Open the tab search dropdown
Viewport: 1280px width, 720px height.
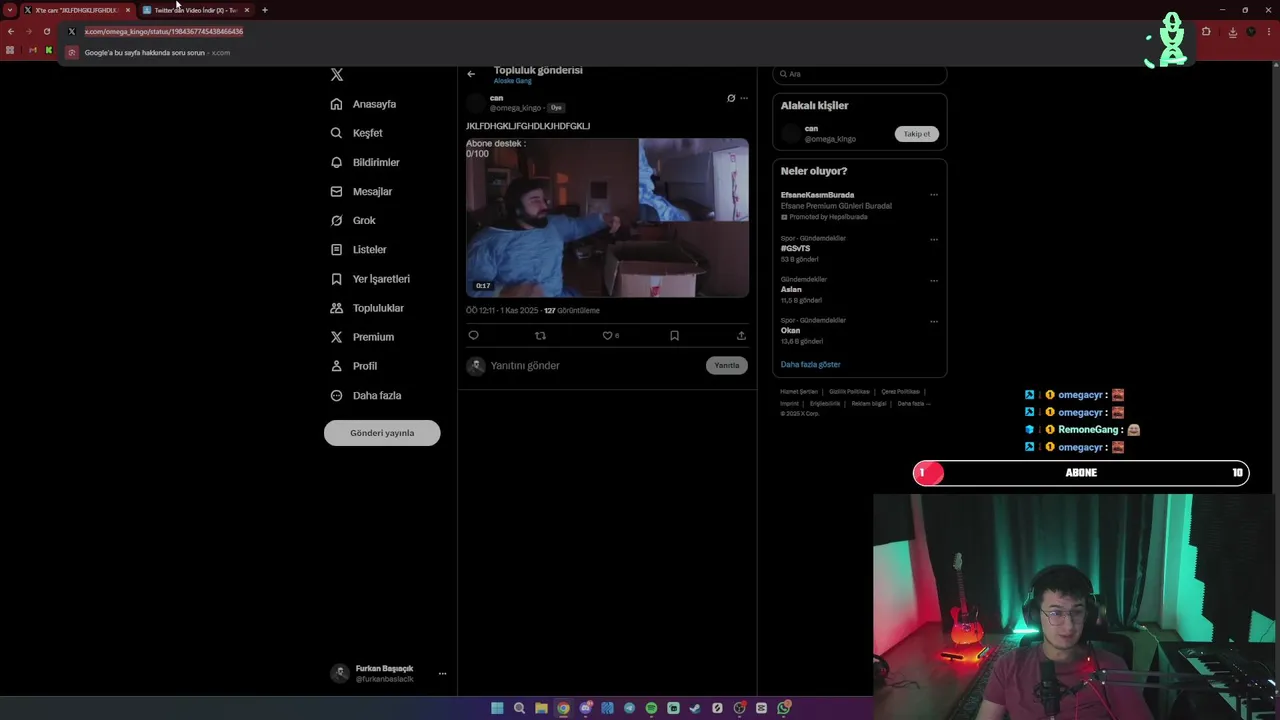click(x=10, y=10)
